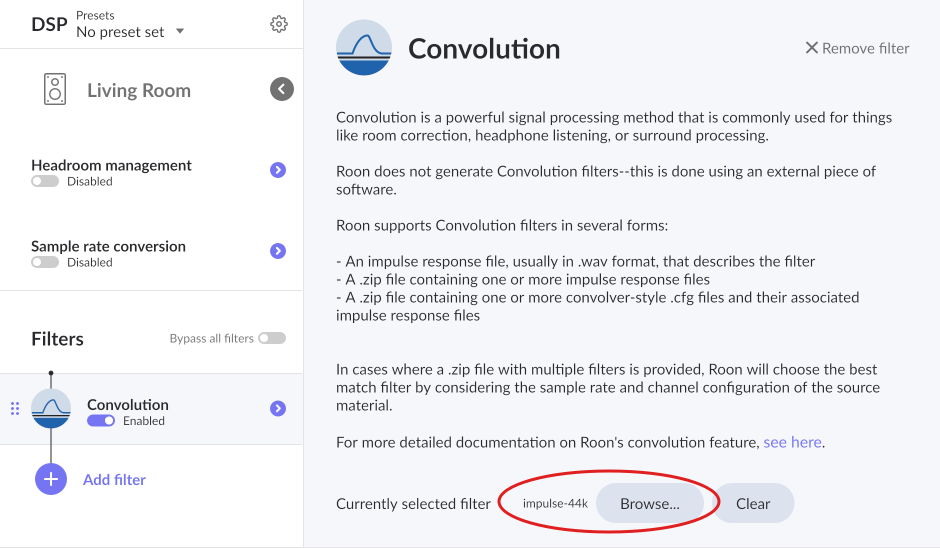Image resolution: width=940 pixels, height=548 pixels.
Task: Click the X icon beside Remove filter
Action: [811, 48]
